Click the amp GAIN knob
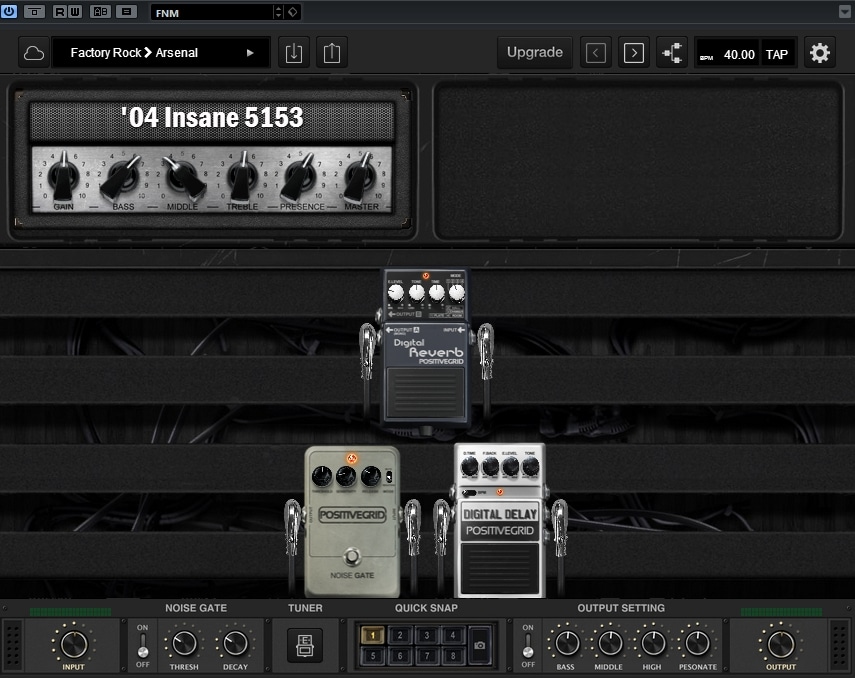 [x=63, y=176]
